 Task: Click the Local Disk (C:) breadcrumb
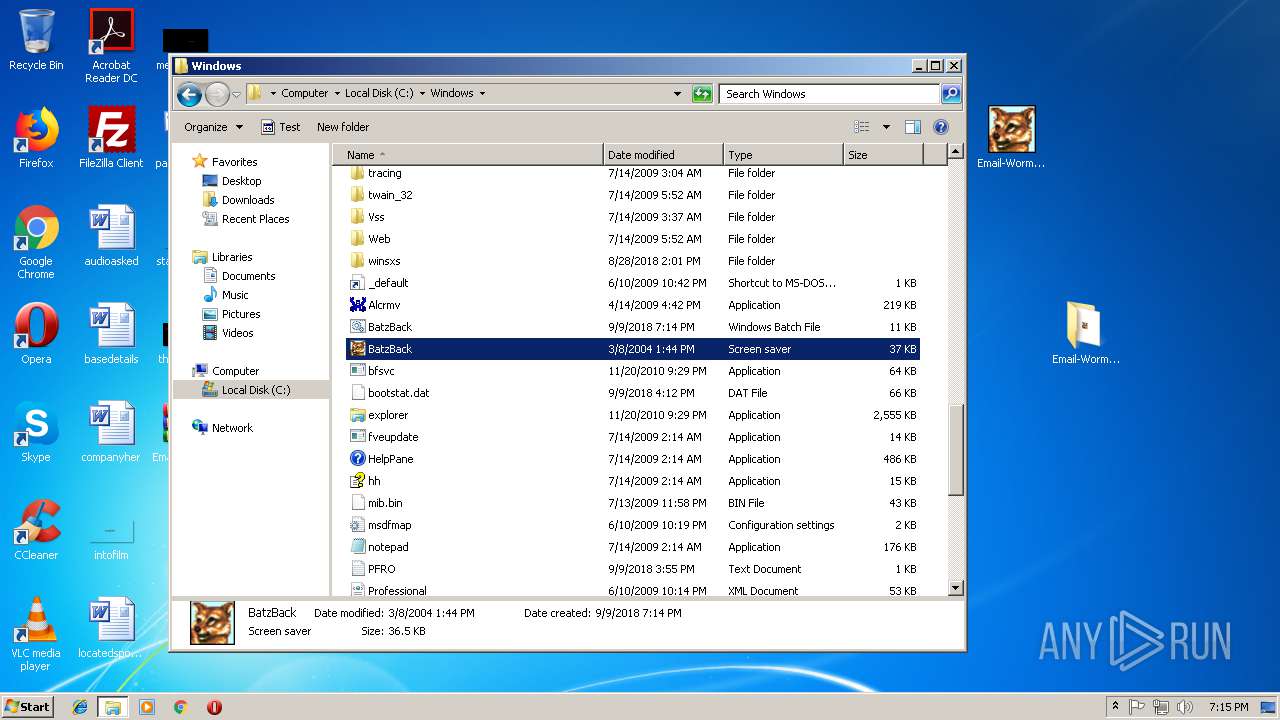(x=379, y=94)
